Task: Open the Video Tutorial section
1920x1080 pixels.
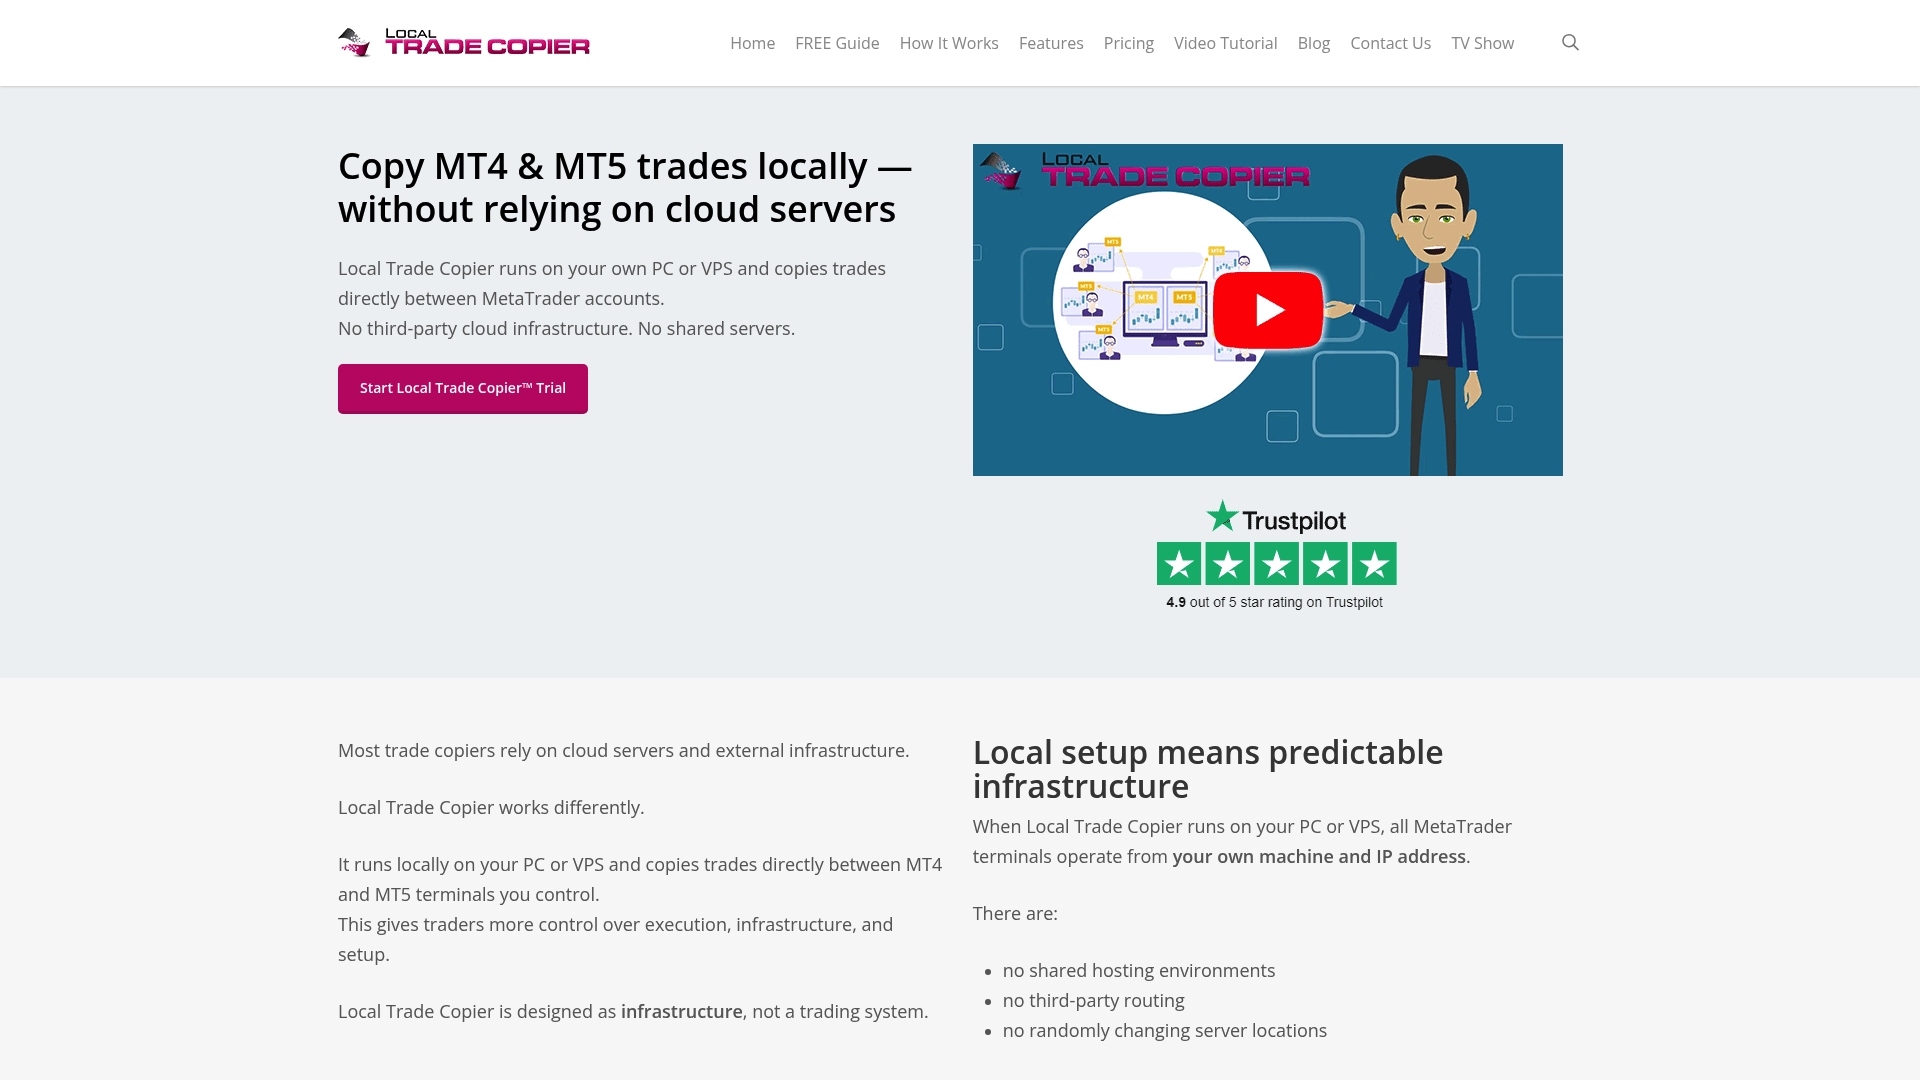Action: 1224,43
